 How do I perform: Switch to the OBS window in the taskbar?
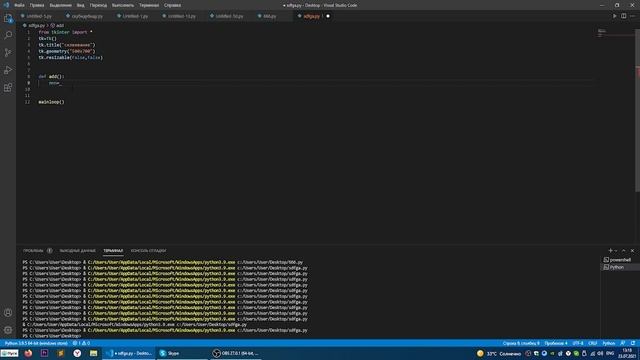(x=236, y=353)
